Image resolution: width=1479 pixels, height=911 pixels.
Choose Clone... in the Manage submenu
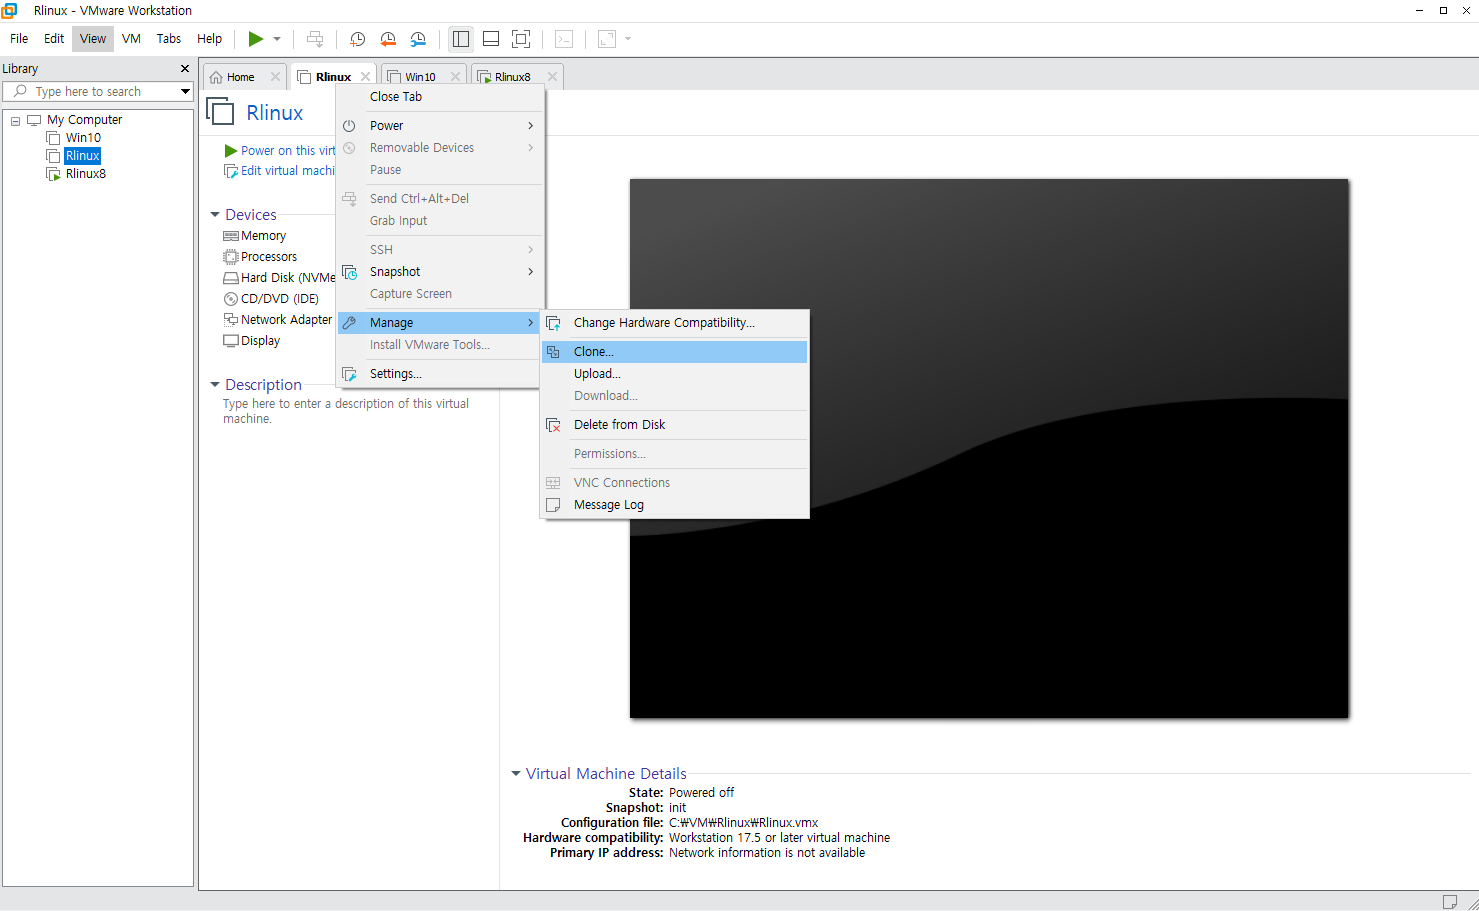pos(675,352)
